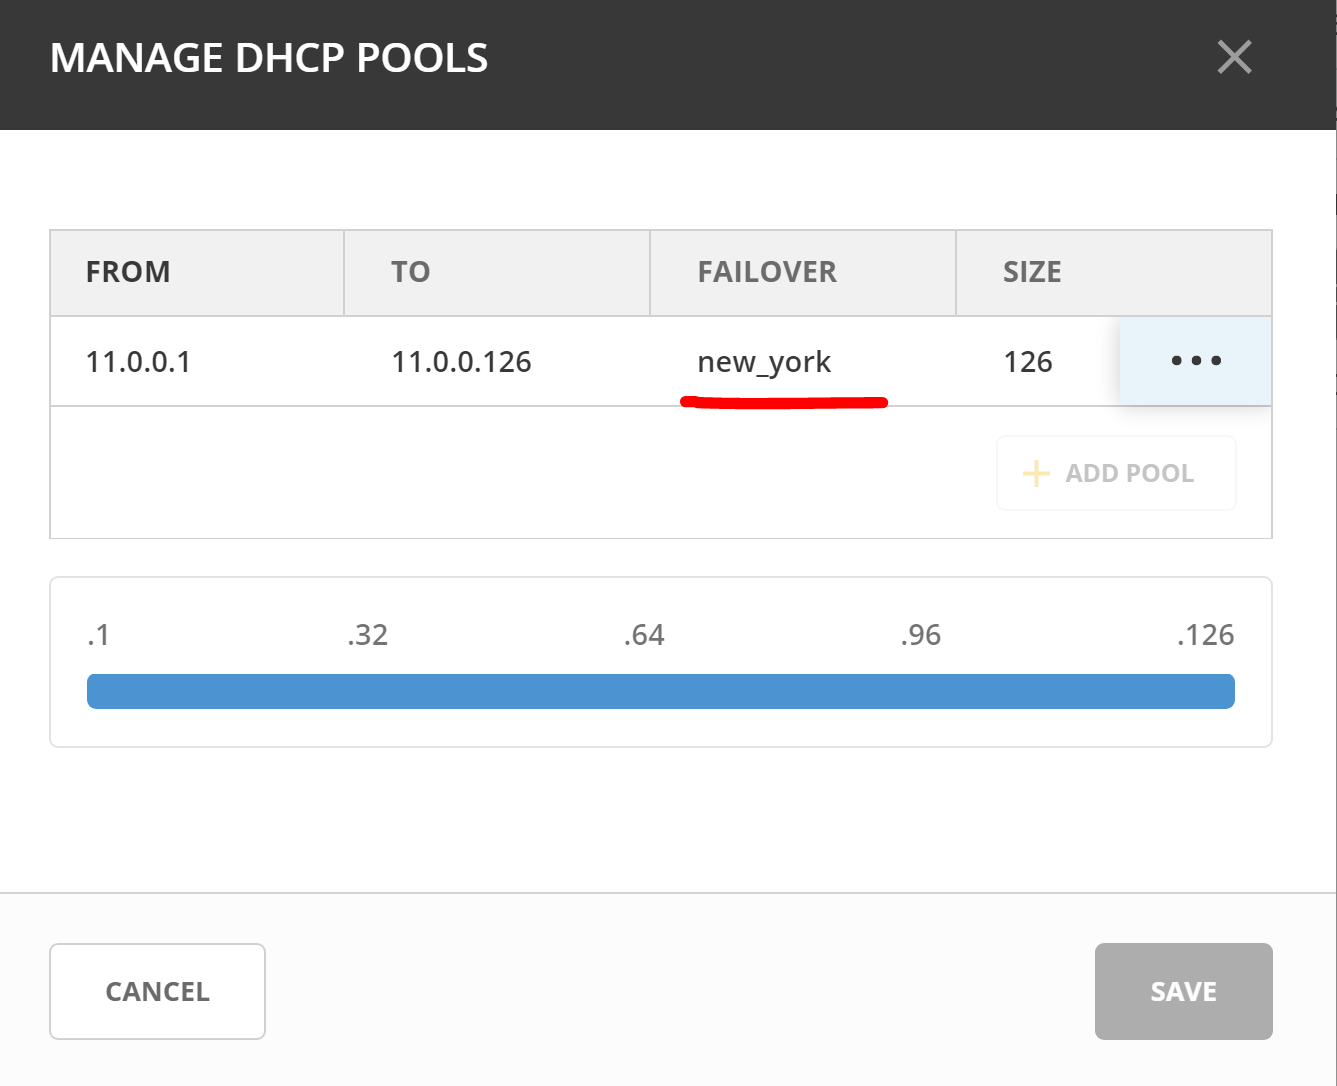Viewport: 1337px width, 1086px height.
Task: Click the TO column header
Action: [410, 272]
